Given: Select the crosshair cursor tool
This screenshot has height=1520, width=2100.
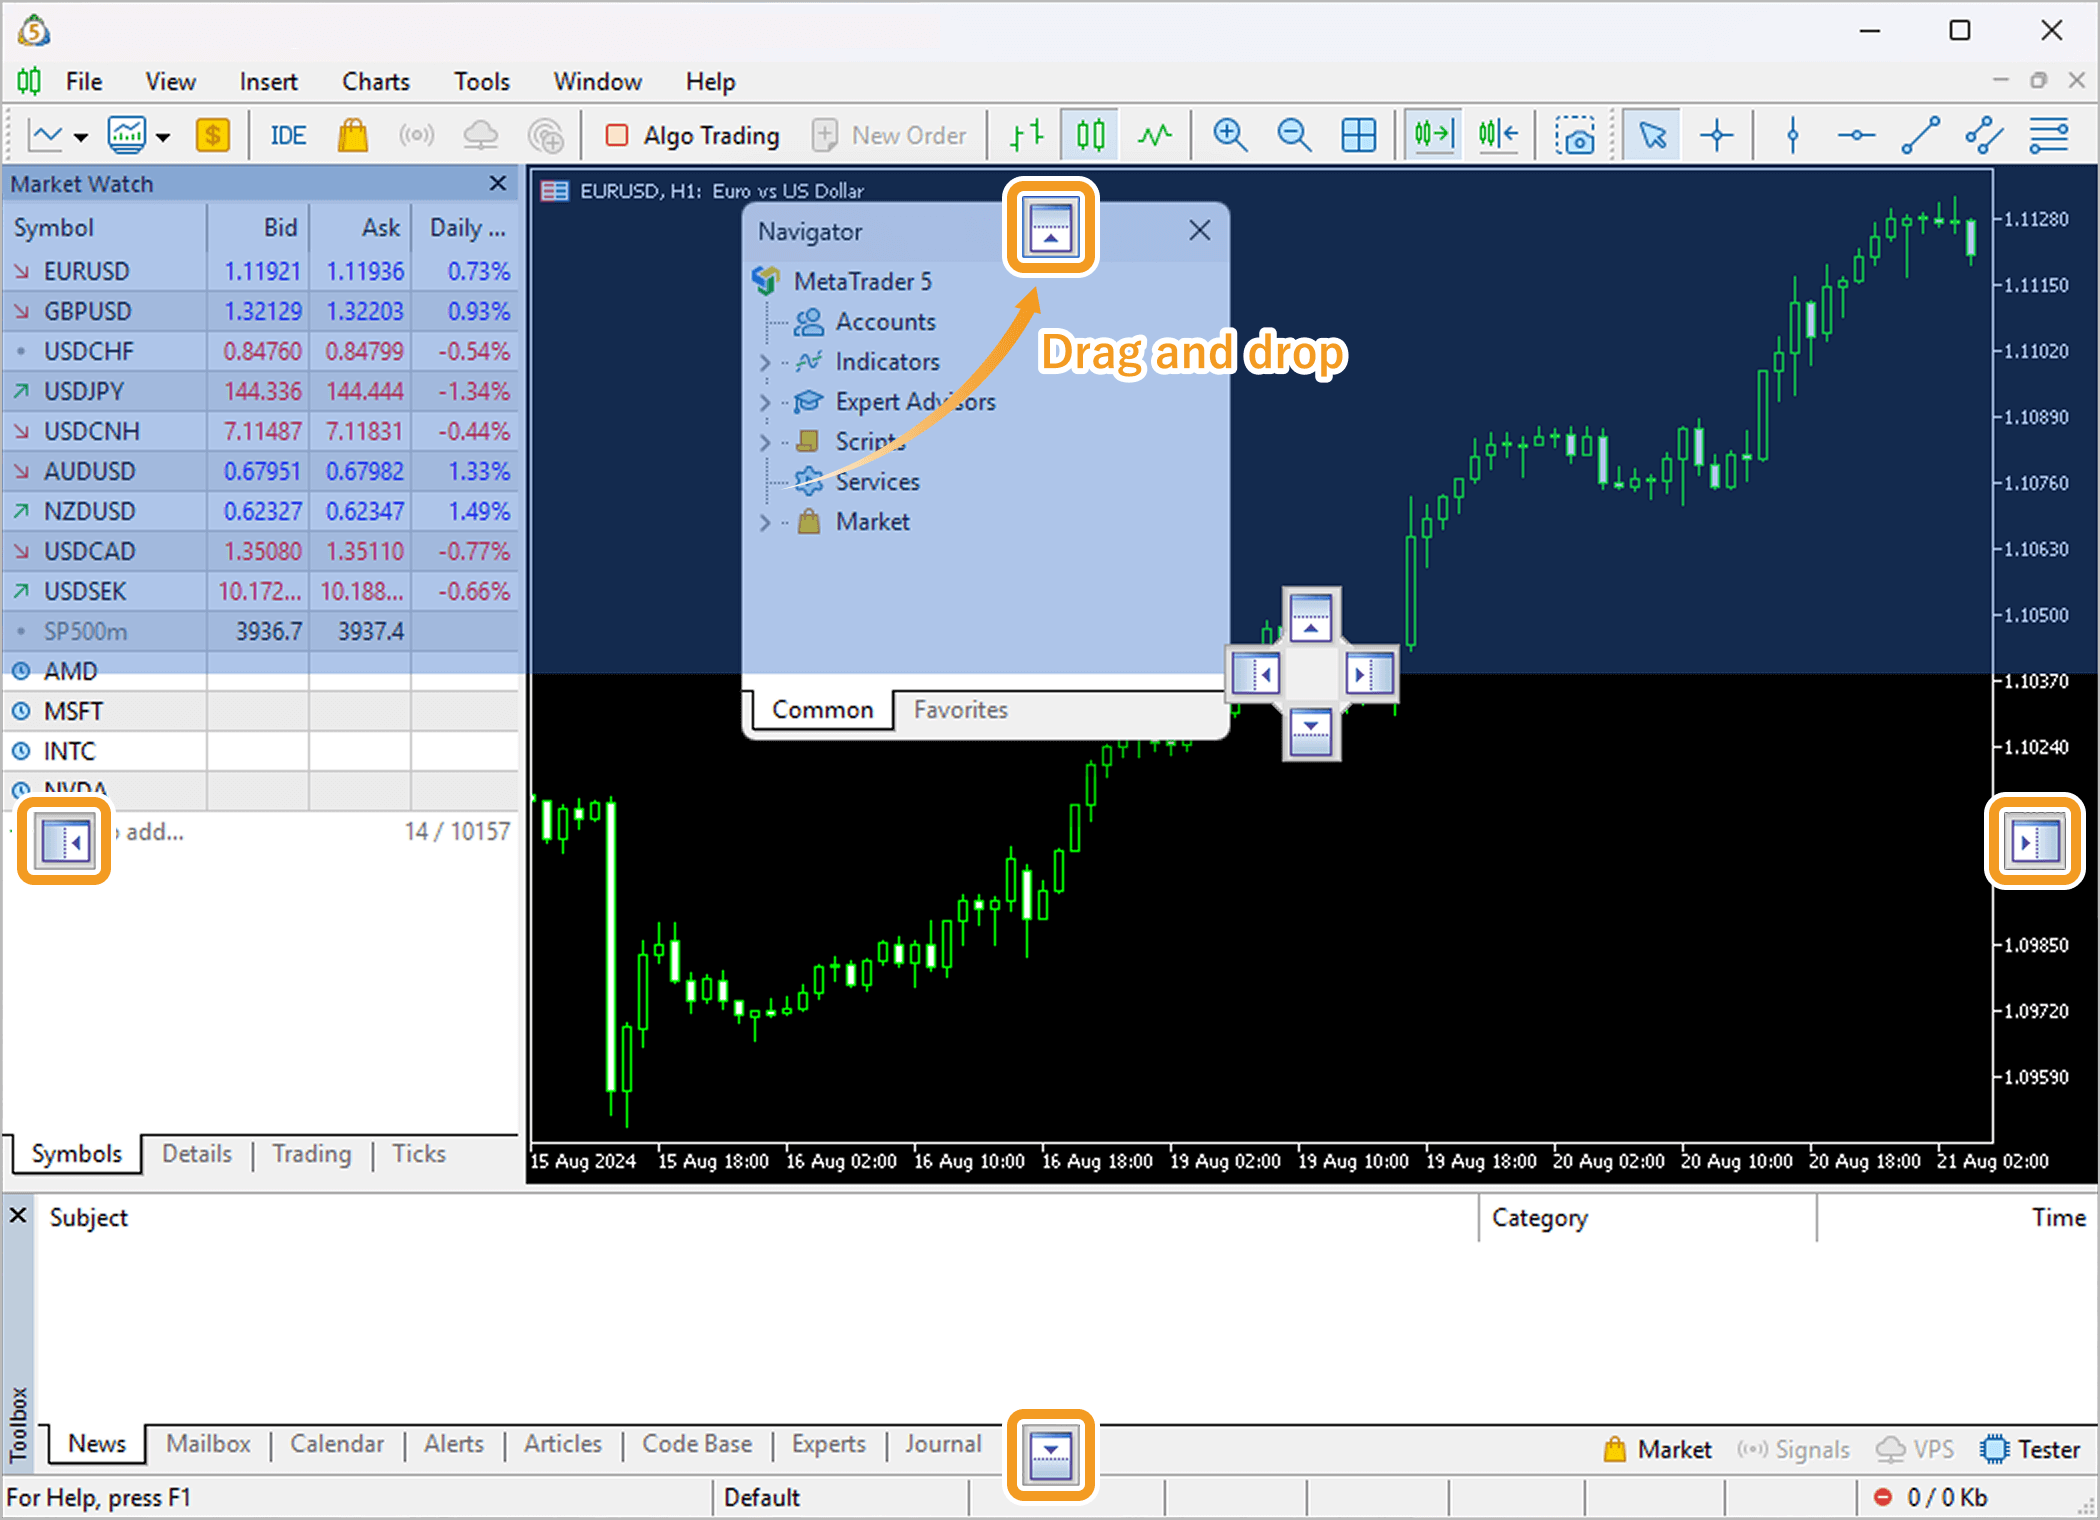Looking at the screenshot, I should 1716,135.
